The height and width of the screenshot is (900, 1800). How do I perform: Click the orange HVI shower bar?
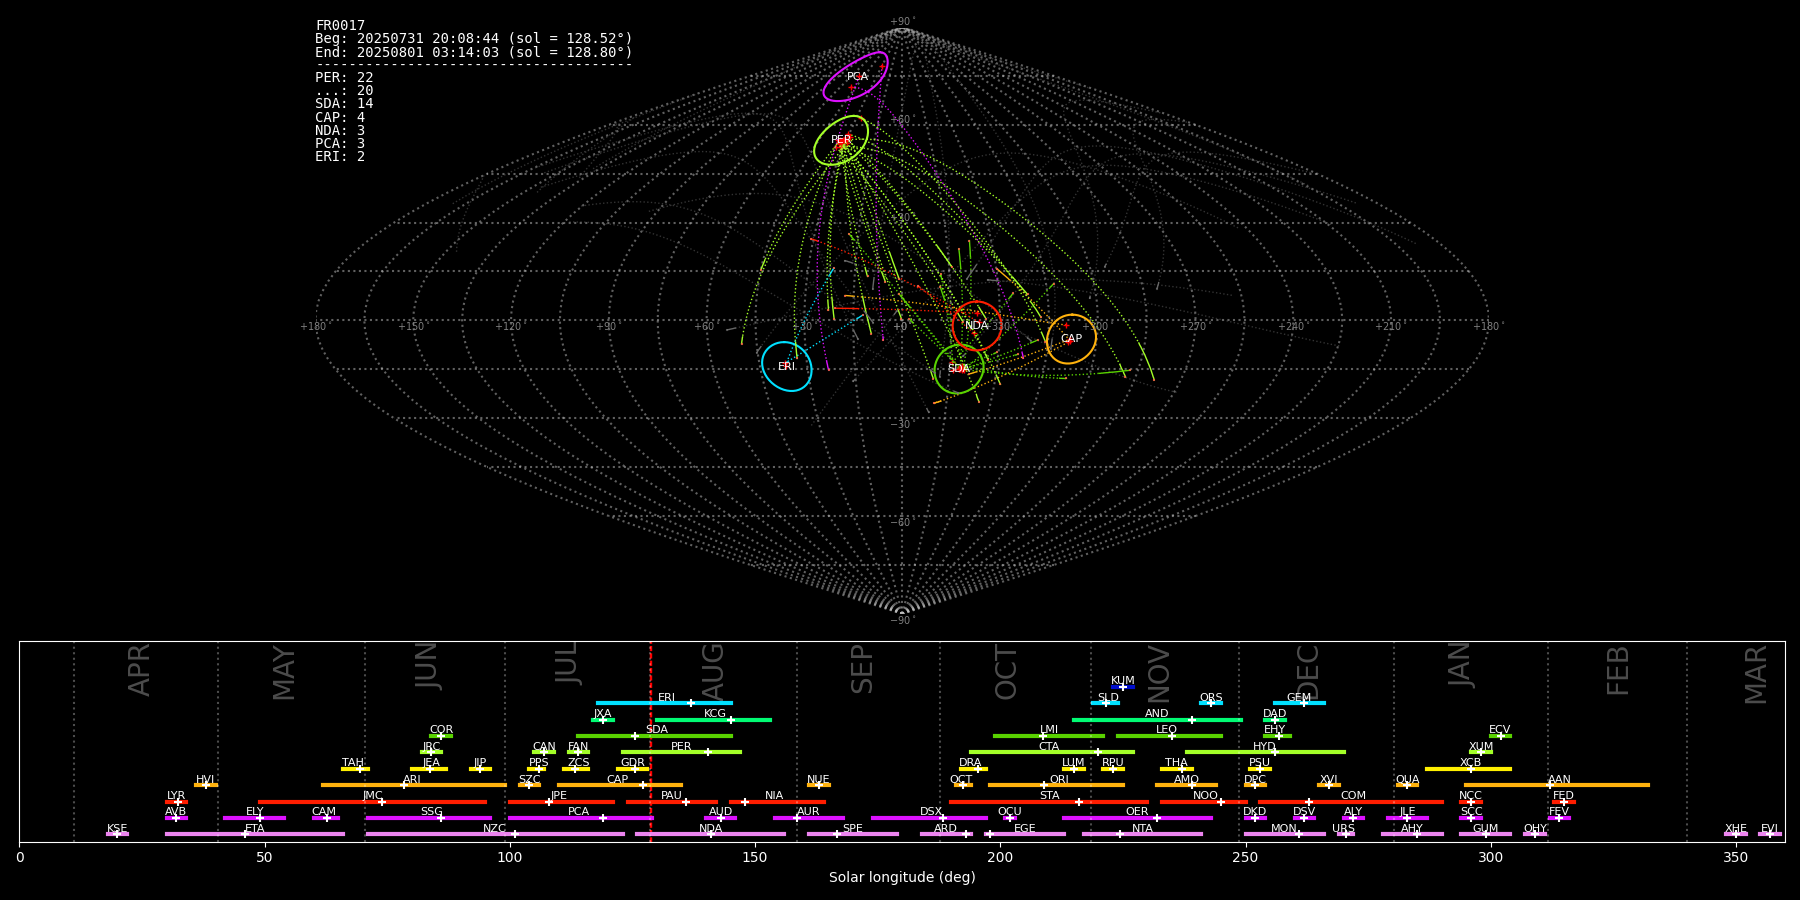[x=206, y=785]
